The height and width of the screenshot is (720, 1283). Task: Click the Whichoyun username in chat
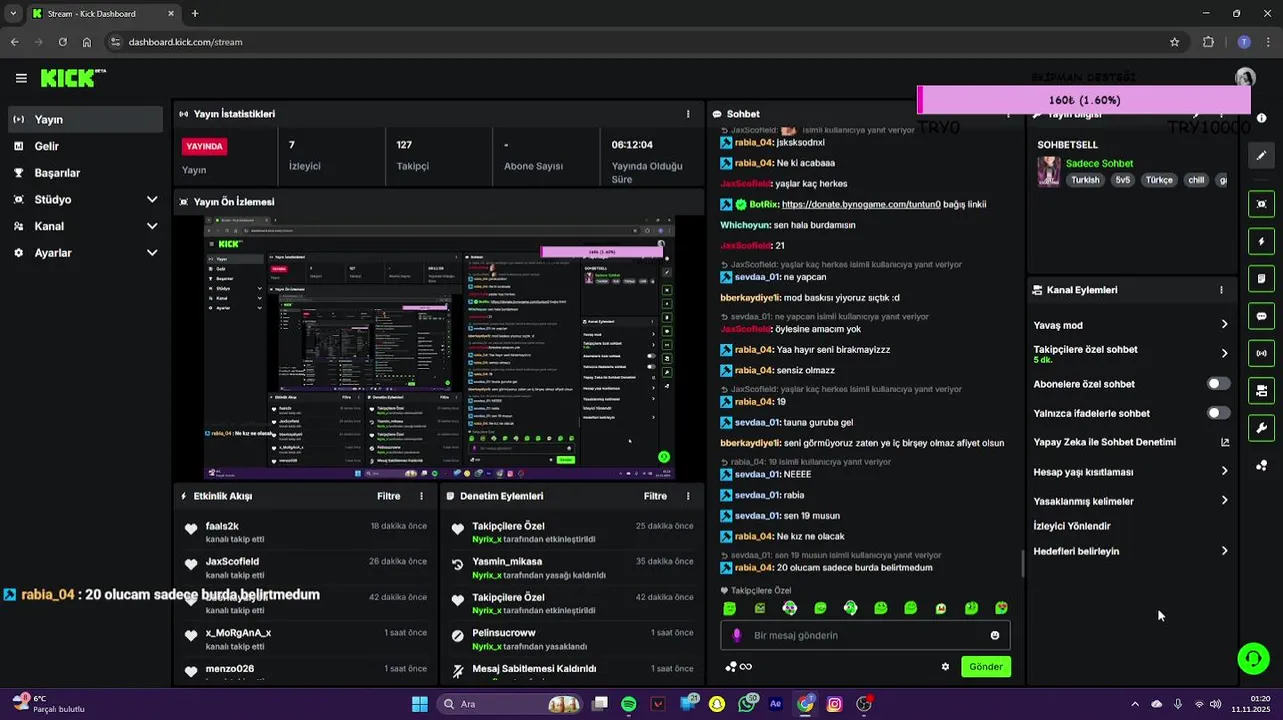744,225
